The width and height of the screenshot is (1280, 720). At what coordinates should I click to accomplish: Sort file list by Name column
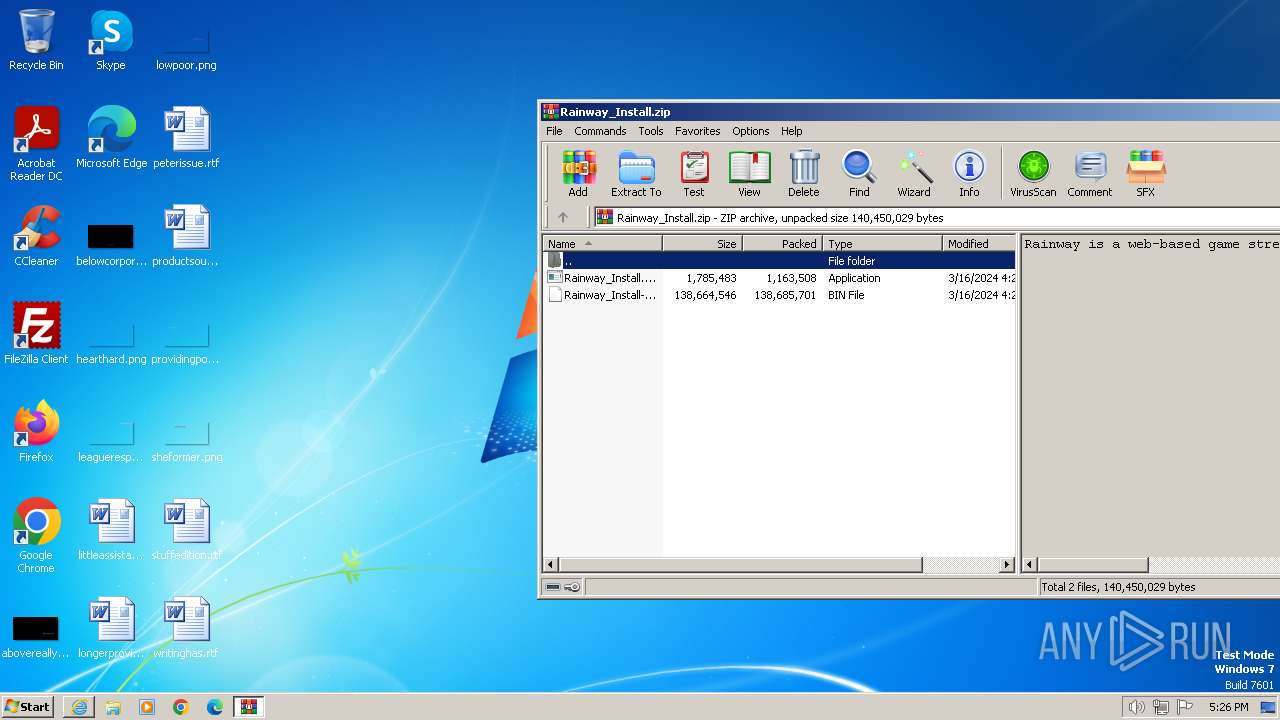pyautogui.click(x=602, y=243)
